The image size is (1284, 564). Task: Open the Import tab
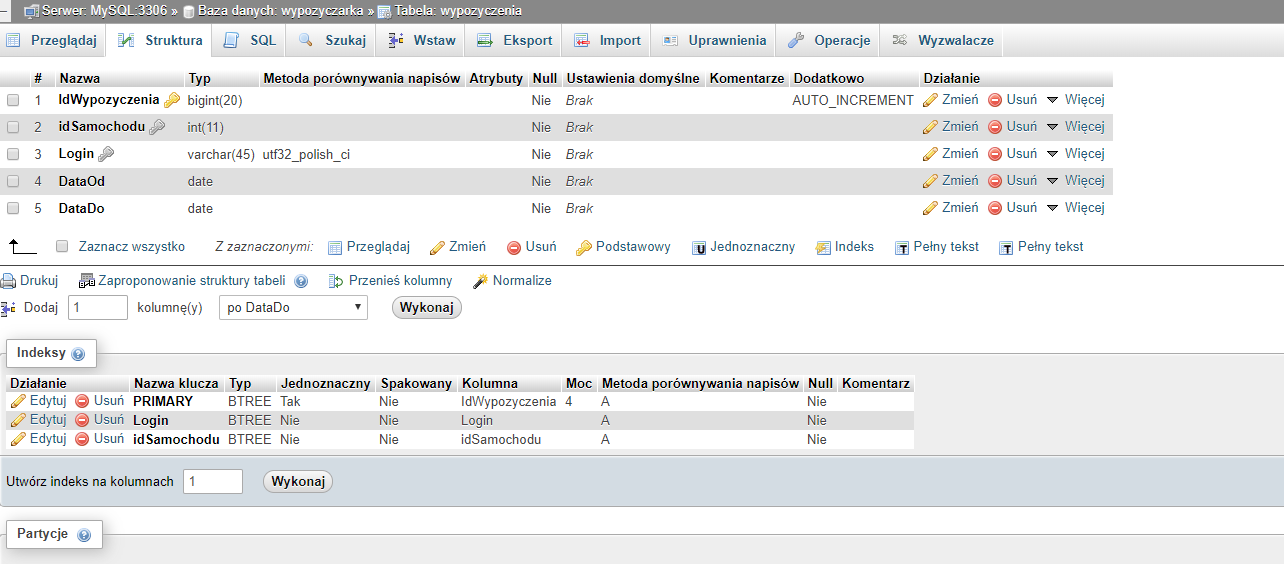click(607, 41)
